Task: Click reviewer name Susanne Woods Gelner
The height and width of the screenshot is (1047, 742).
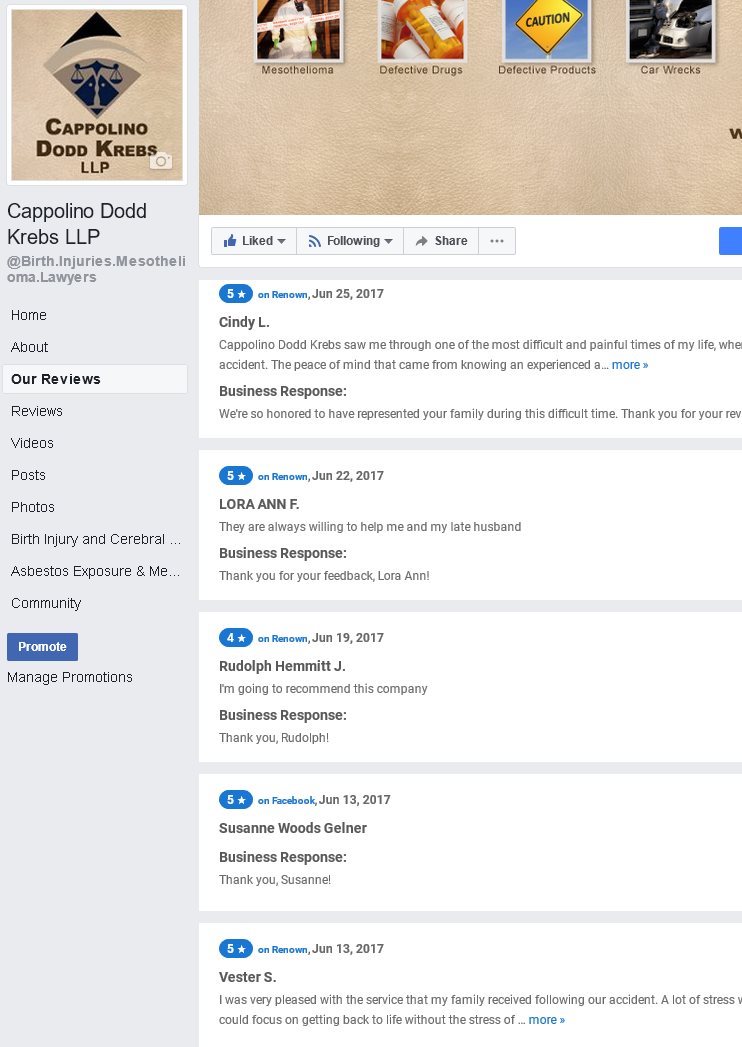Action: 293,829
